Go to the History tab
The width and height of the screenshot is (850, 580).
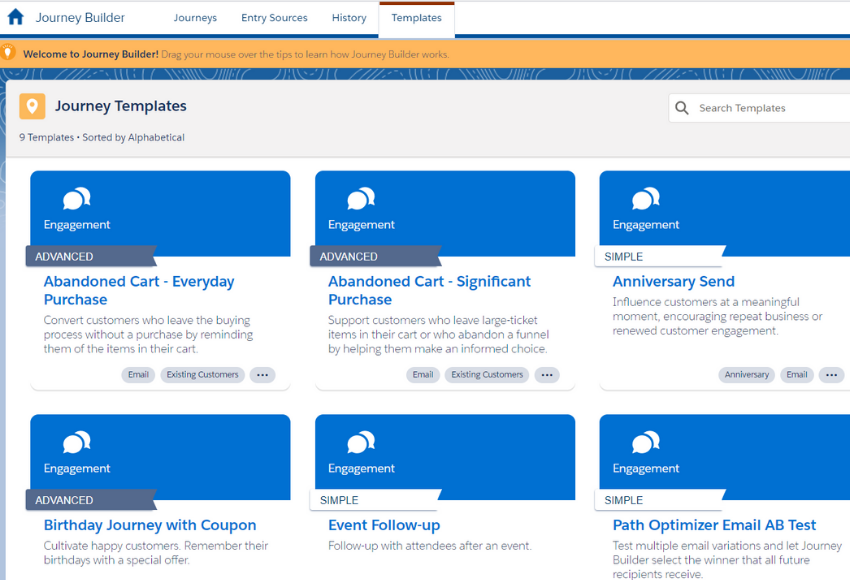pos(349,18)
